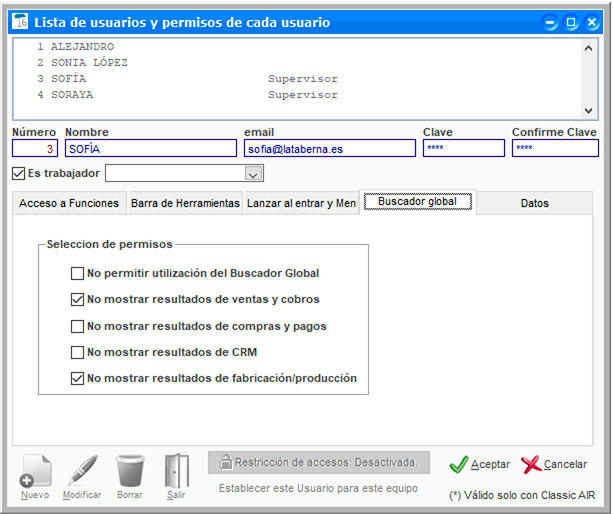Minimize the user list window
The width and height of the screenshot is (613, 514).
coord(550,22)
